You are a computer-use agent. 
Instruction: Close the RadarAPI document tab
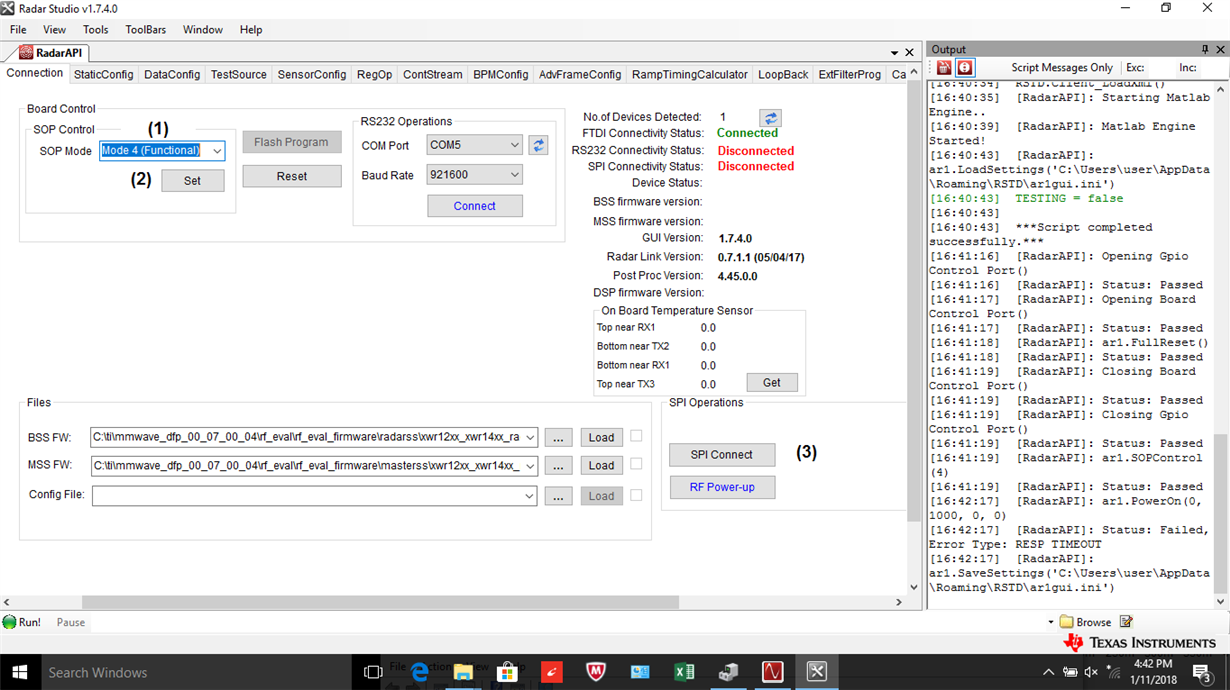pyautogui.click(x=909, y=52)
